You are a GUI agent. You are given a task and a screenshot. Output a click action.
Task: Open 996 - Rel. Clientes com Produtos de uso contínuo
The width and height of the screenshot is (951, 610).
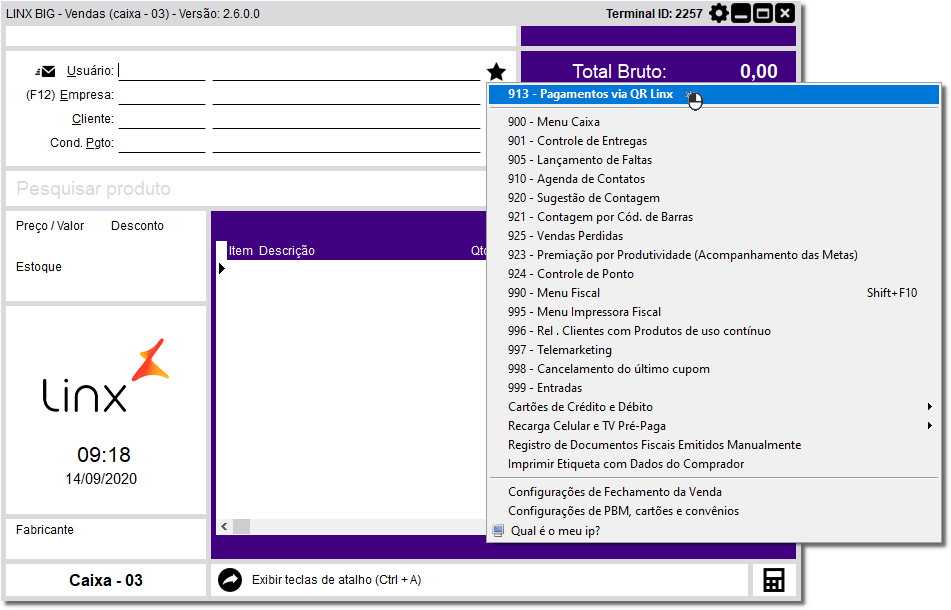point(714,331)
